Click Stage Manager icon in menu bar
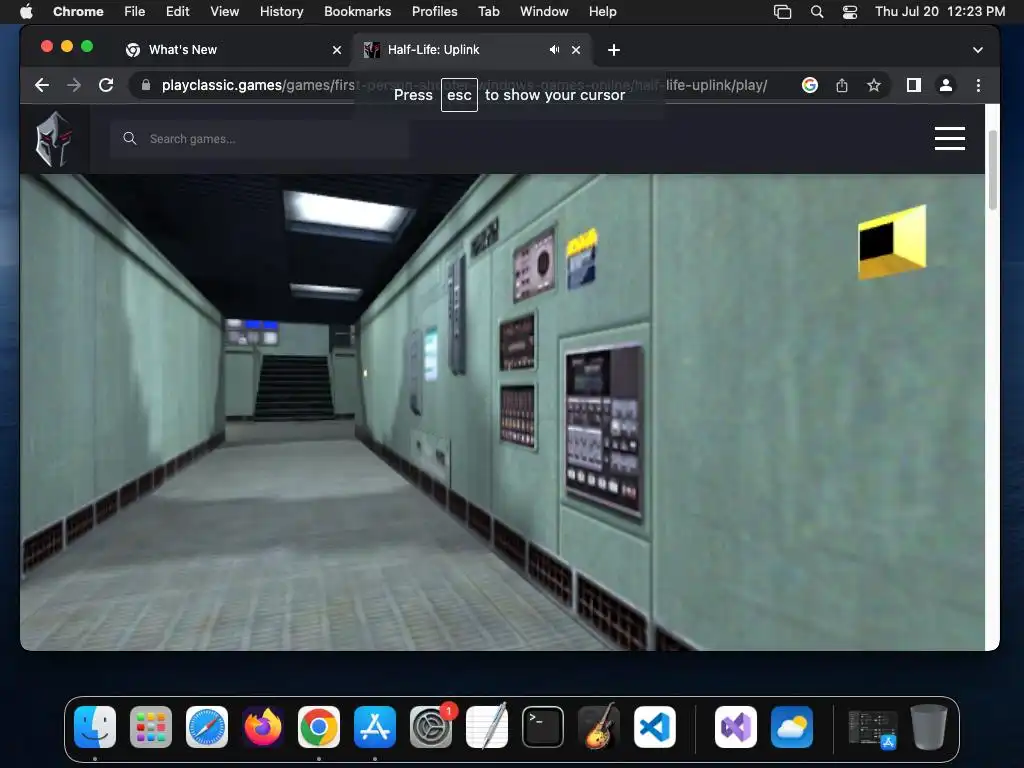Viewport: 1024px width, 768px height. [782, 12]
